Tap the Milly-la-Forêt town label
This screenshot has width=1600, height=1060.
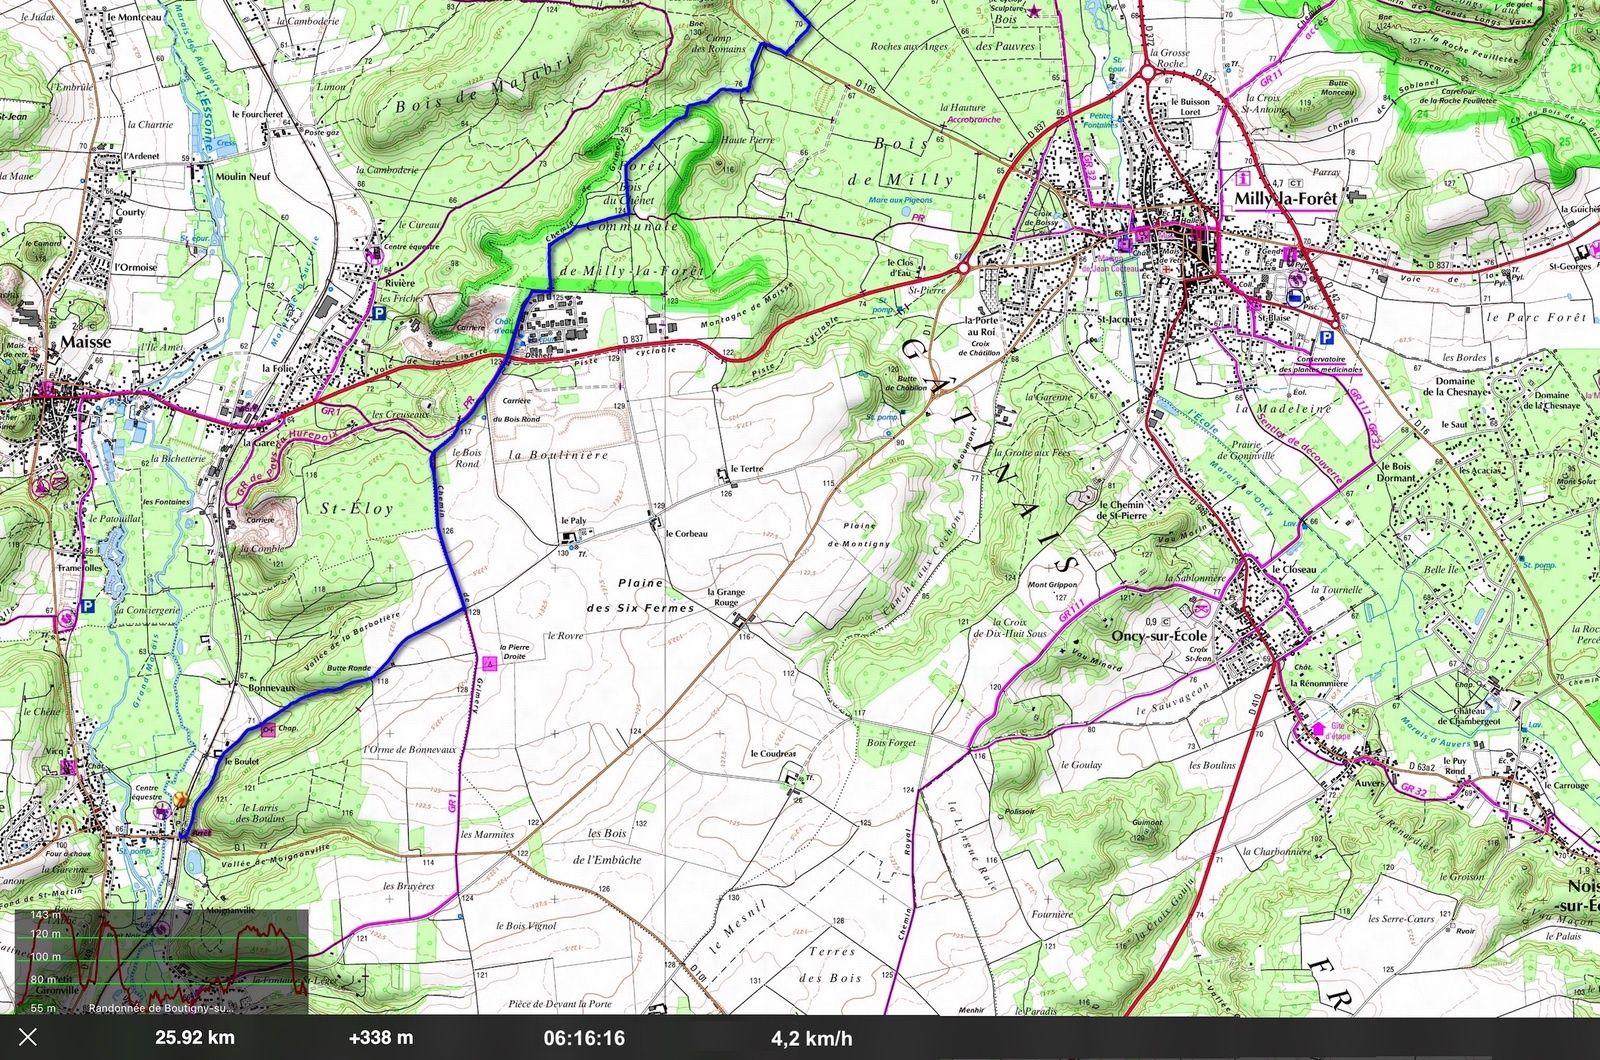(1285, 199)
